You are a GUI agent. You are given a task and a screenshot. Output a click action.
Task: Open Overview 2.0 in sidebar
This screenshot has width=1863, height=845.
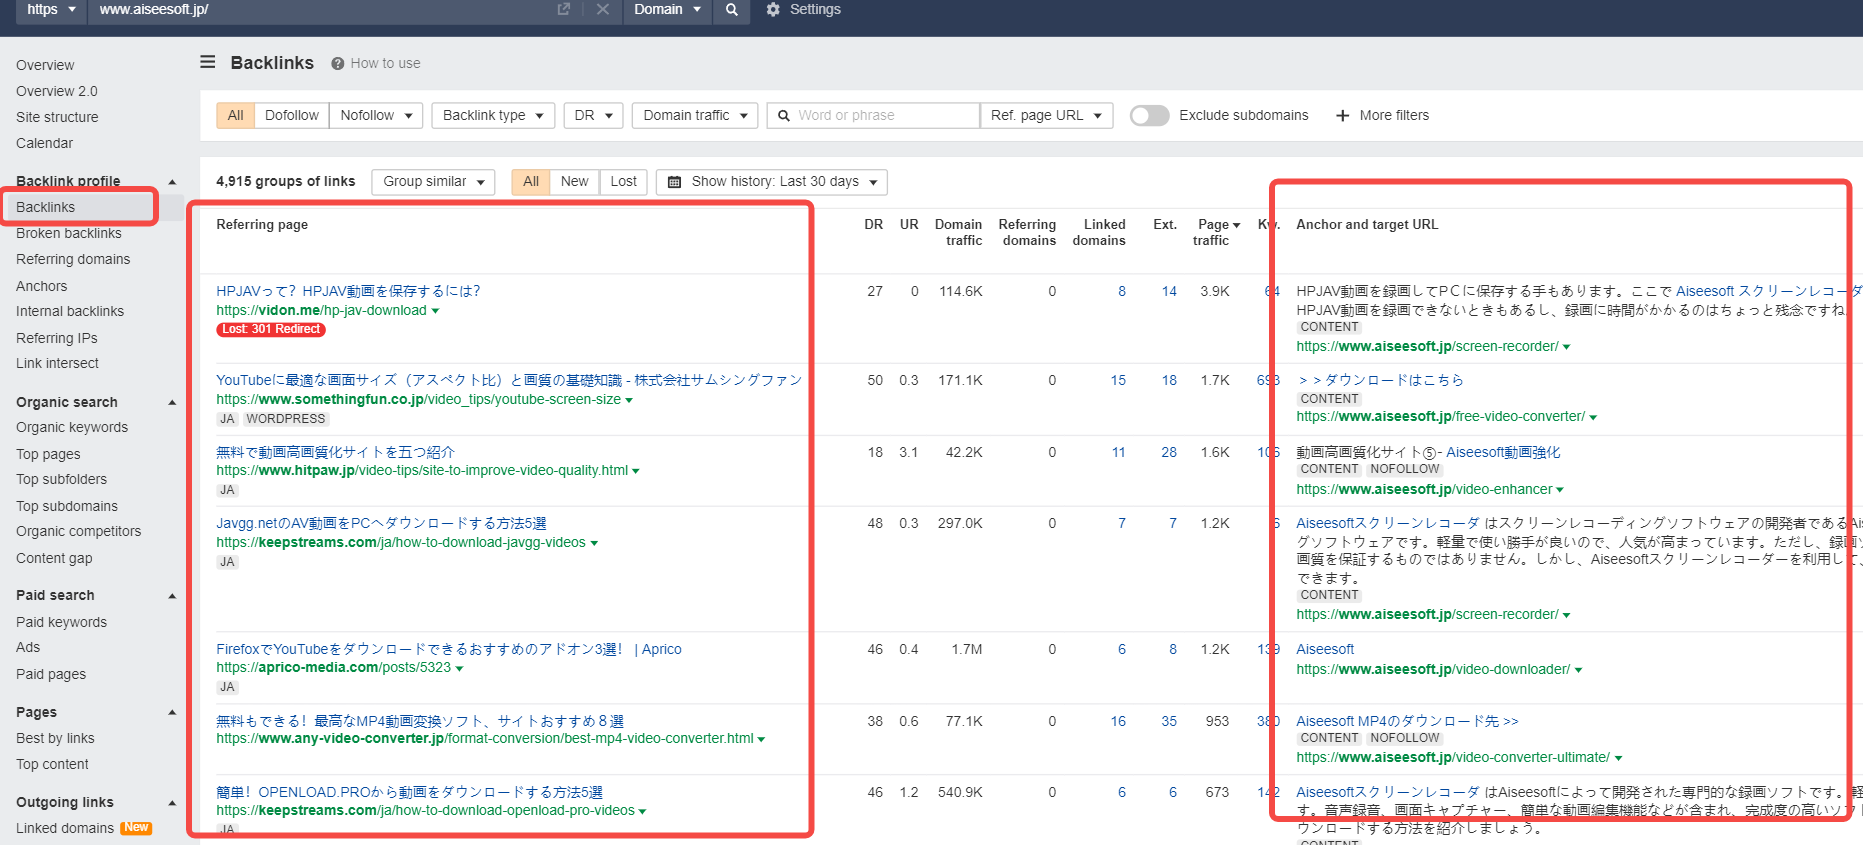click(x=57, y=91)
